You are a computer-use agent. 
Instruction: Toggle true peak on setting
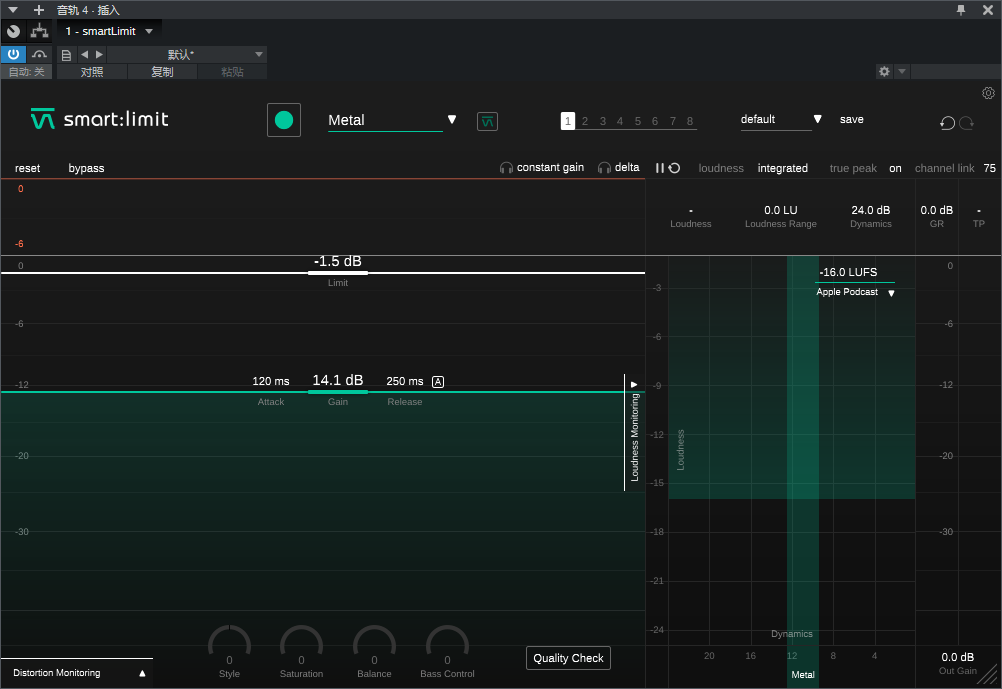pyautogui.click(x=895, y=169)
